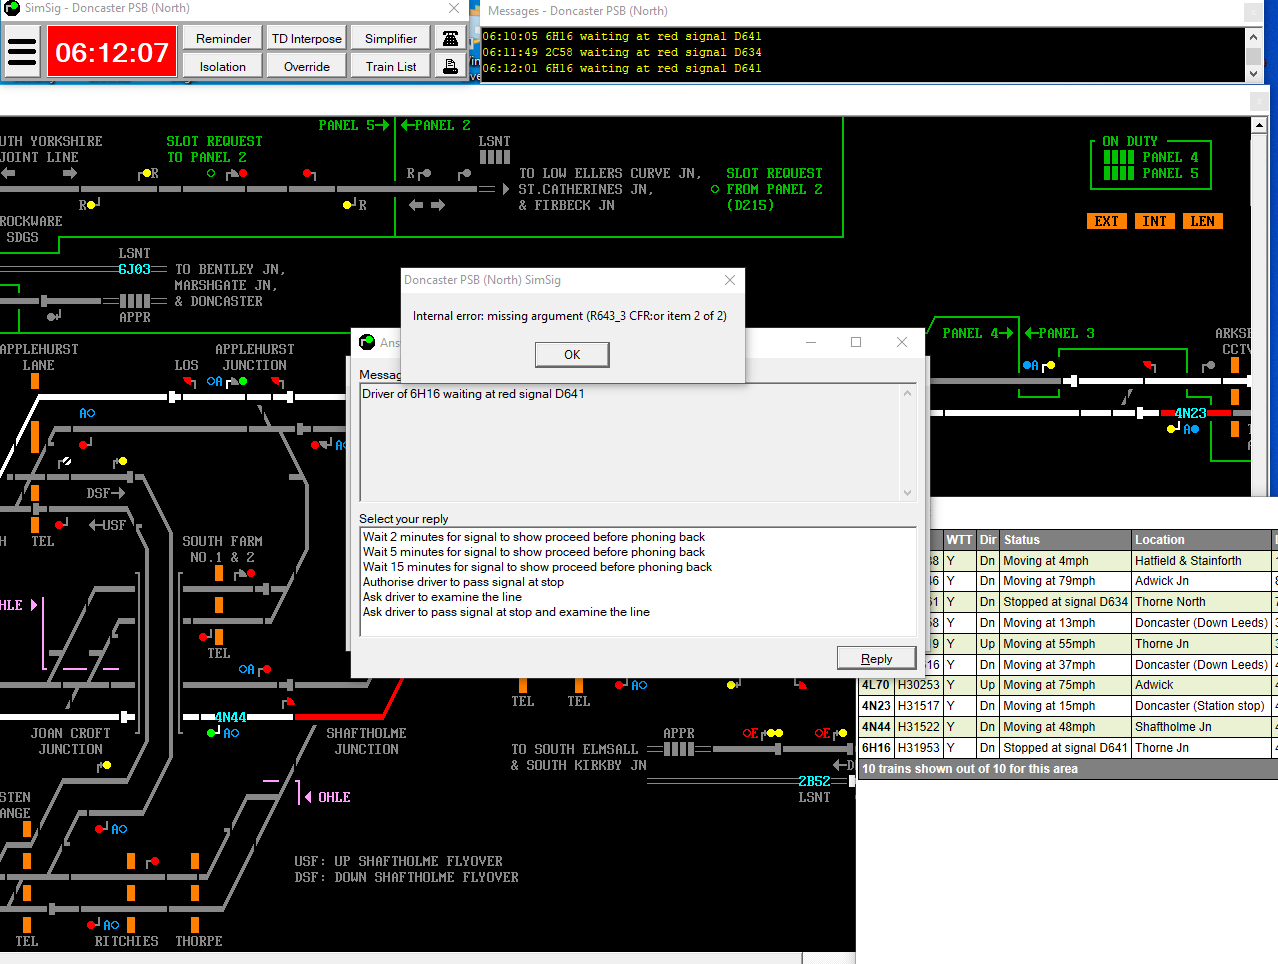Click OK on the internal error dialog
The width and height of the screenshot is (1278, 964).
(x=572, y=354)
